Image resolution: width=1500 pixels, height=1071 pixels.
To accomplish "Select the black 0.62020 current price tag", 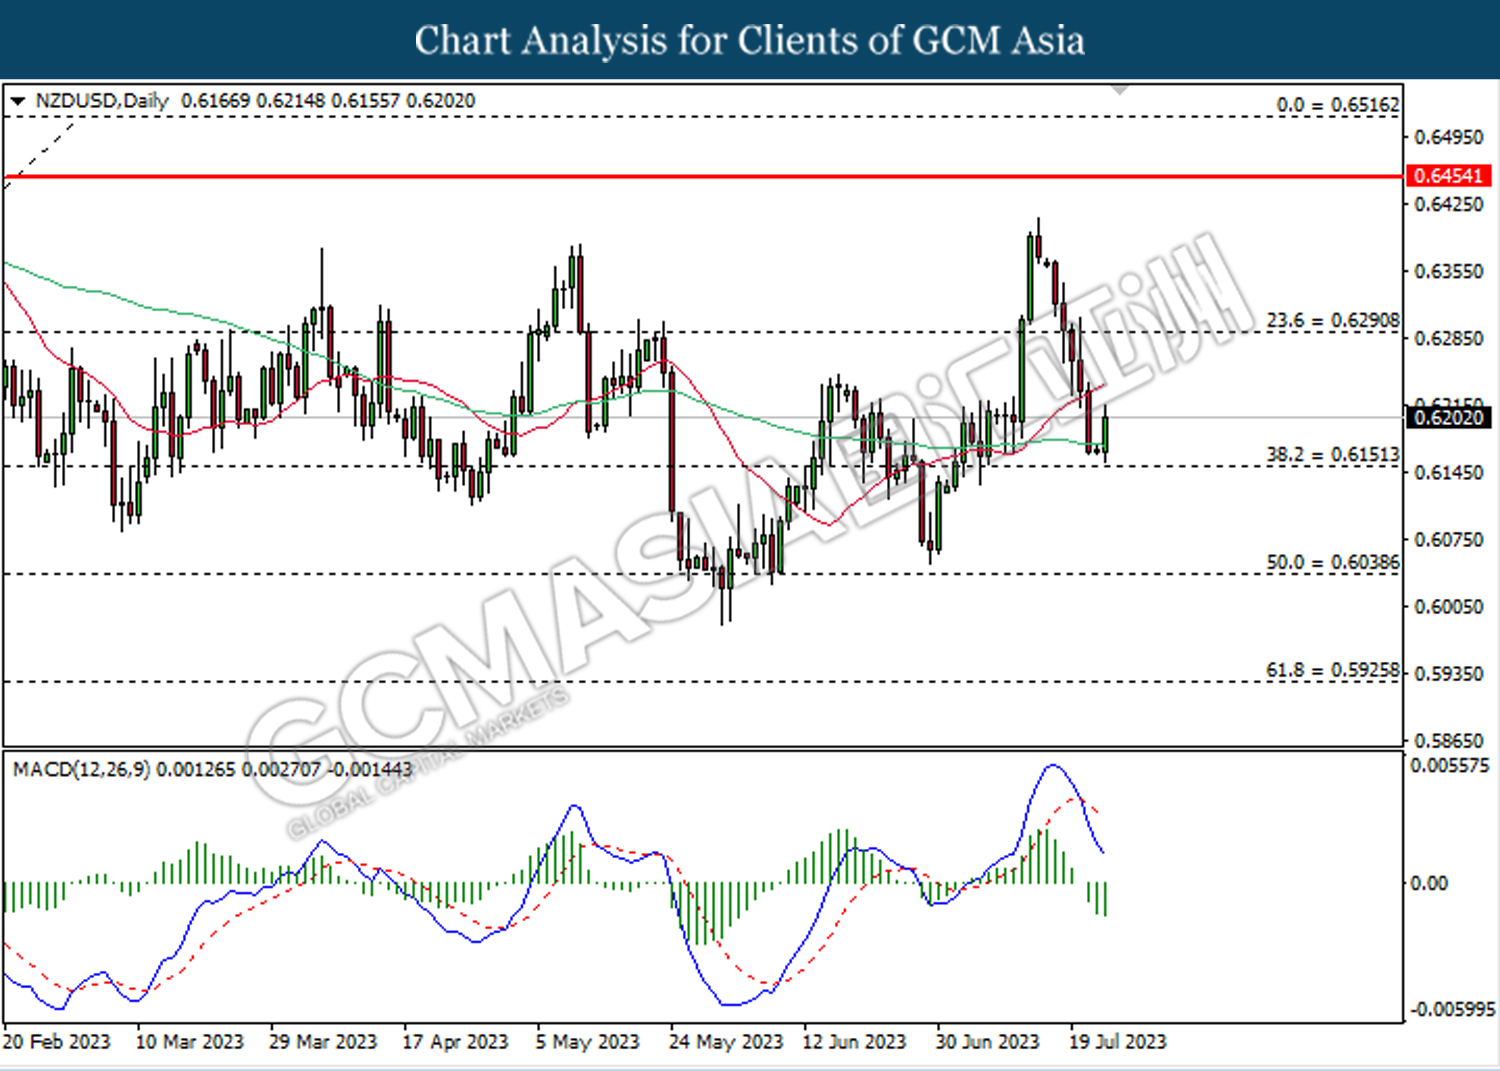I will tap(1448, 417).
